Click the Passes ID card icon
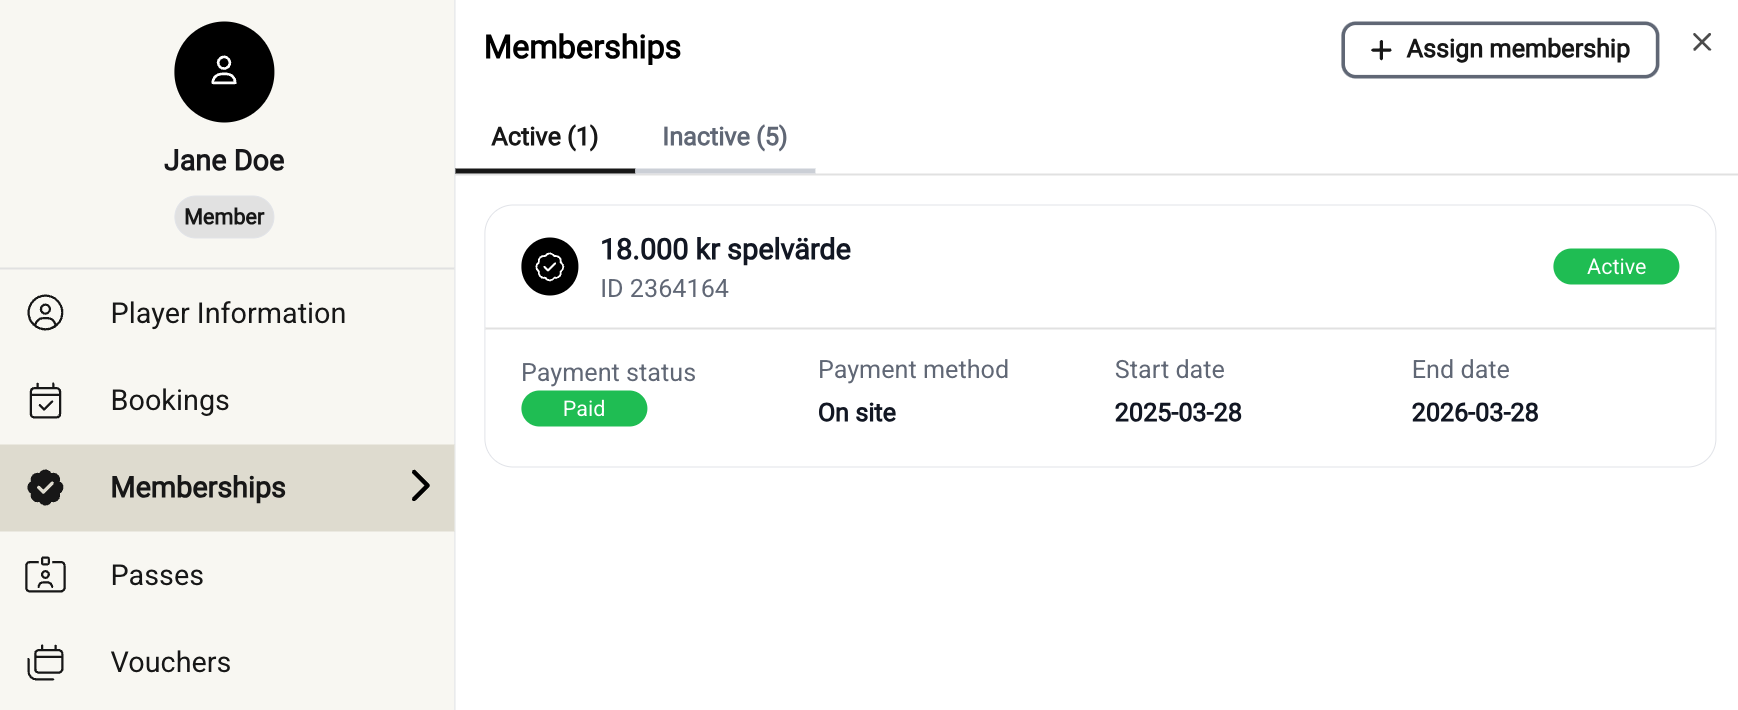This screenshot has height=710, width=1738. click(45, 575)
